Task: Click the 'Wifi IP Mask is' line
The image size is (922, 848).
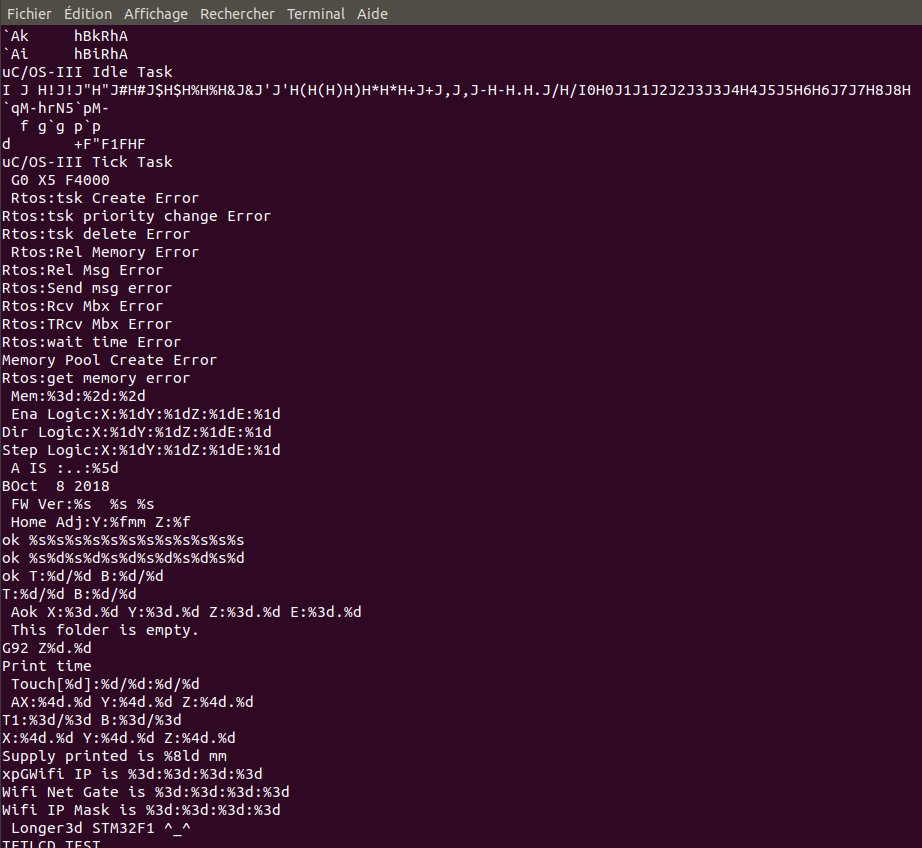Action: coord(141,810)
